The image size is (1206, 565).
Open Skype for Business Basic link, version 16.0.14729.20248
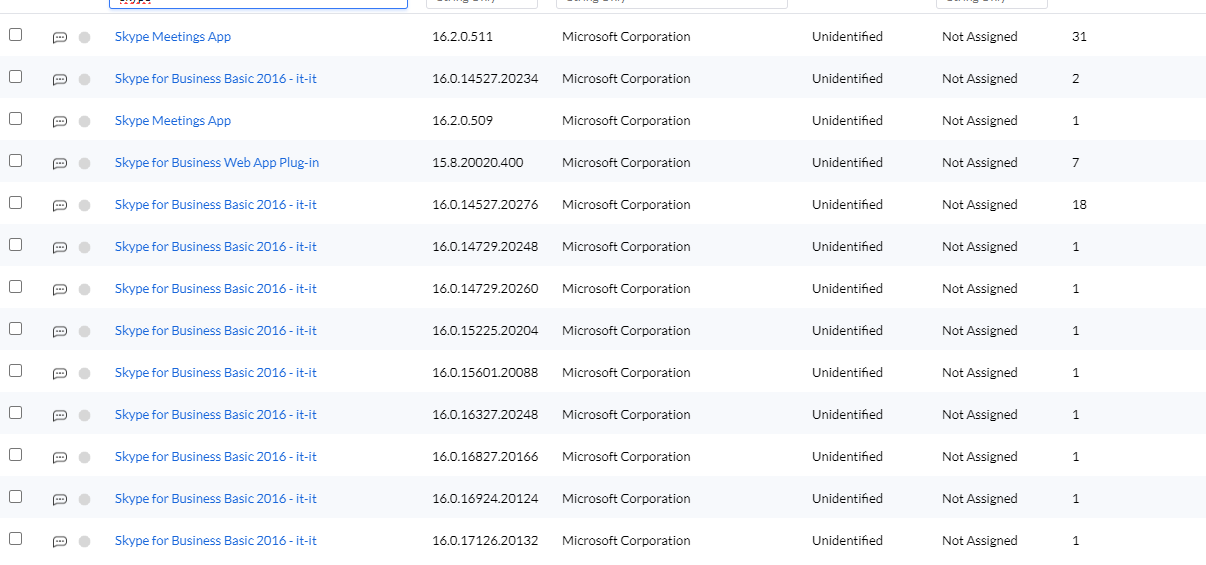(216, 247)
